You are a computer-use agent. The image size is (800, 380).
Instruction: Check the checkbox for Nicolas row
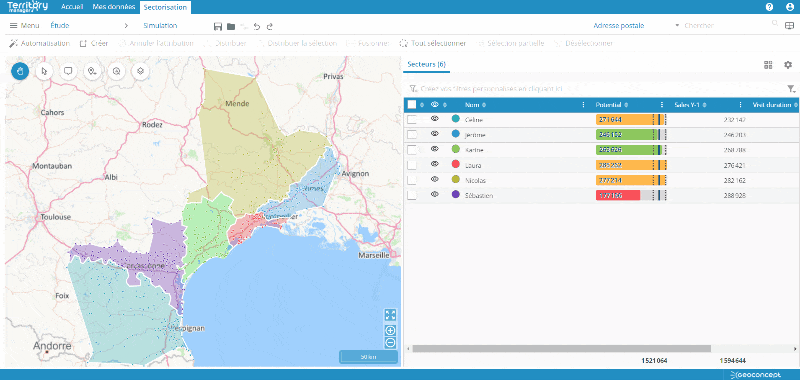[412, 180]
